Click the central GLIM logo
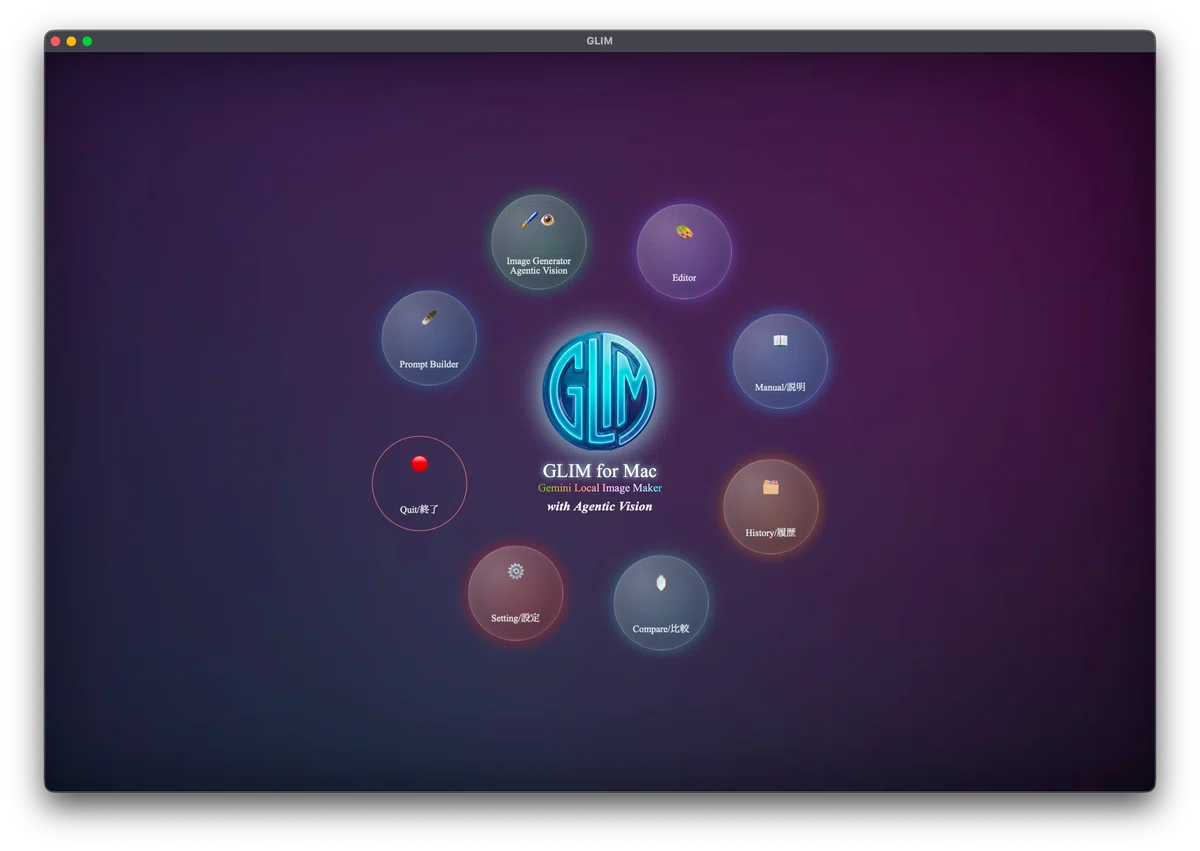The width and height of the screenshot is (1200, 851). (599, 391)
